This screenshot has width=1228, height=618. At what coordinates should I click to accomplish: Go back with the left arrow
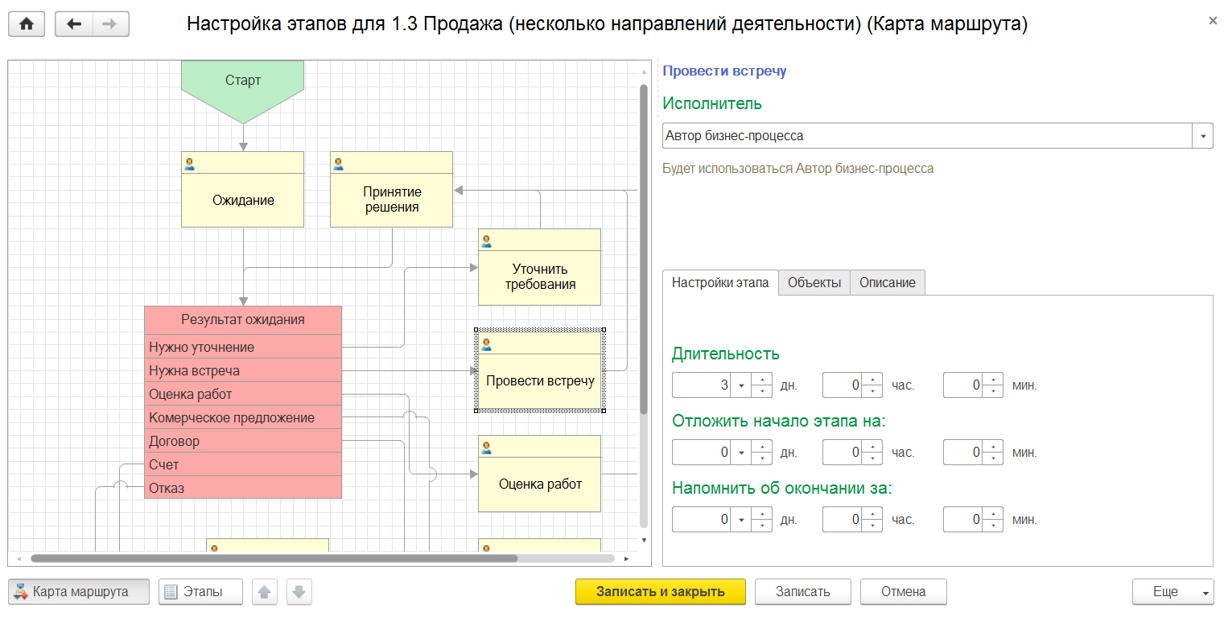click(x=74, y=25)
